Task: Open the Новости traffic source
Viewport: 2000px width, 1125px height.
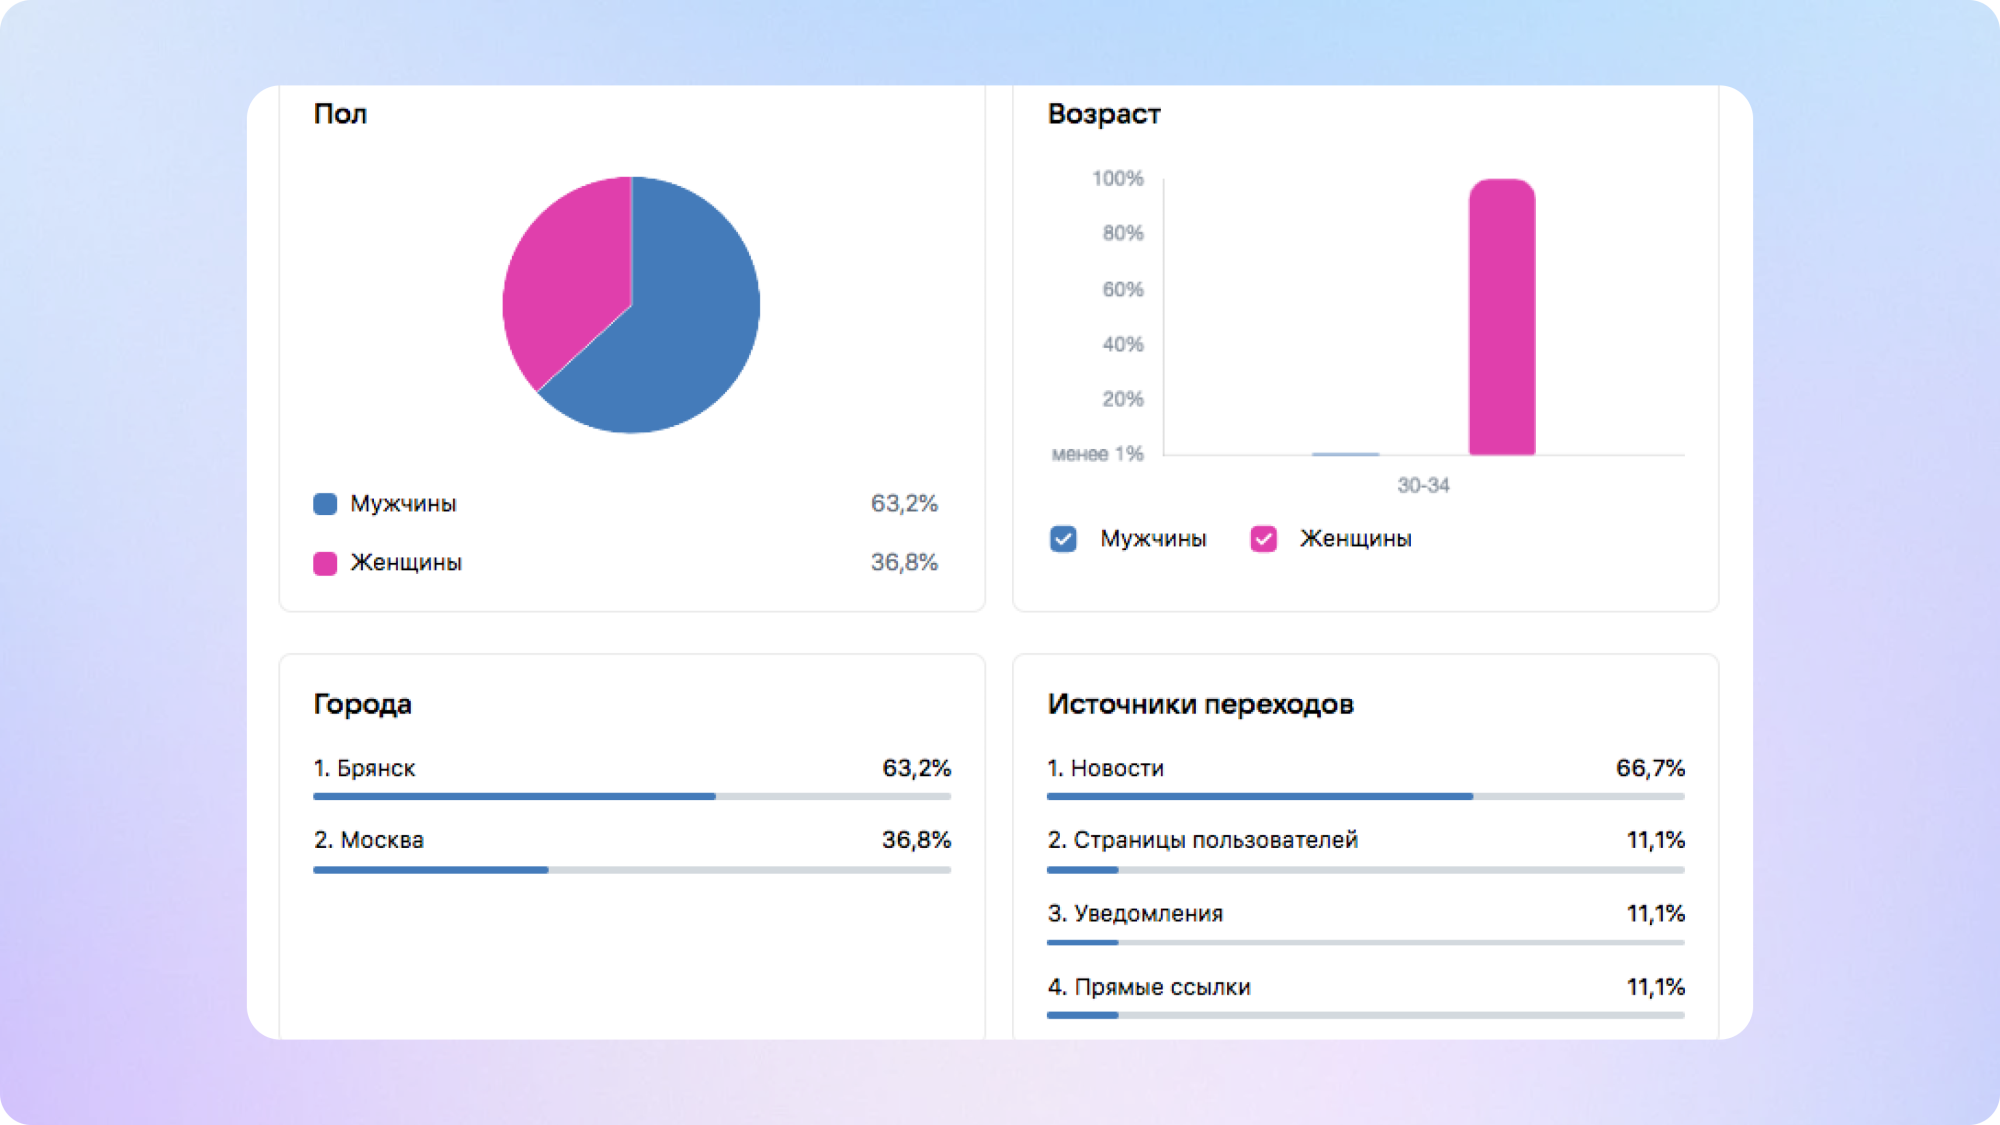Action: tap(1106, 768)
